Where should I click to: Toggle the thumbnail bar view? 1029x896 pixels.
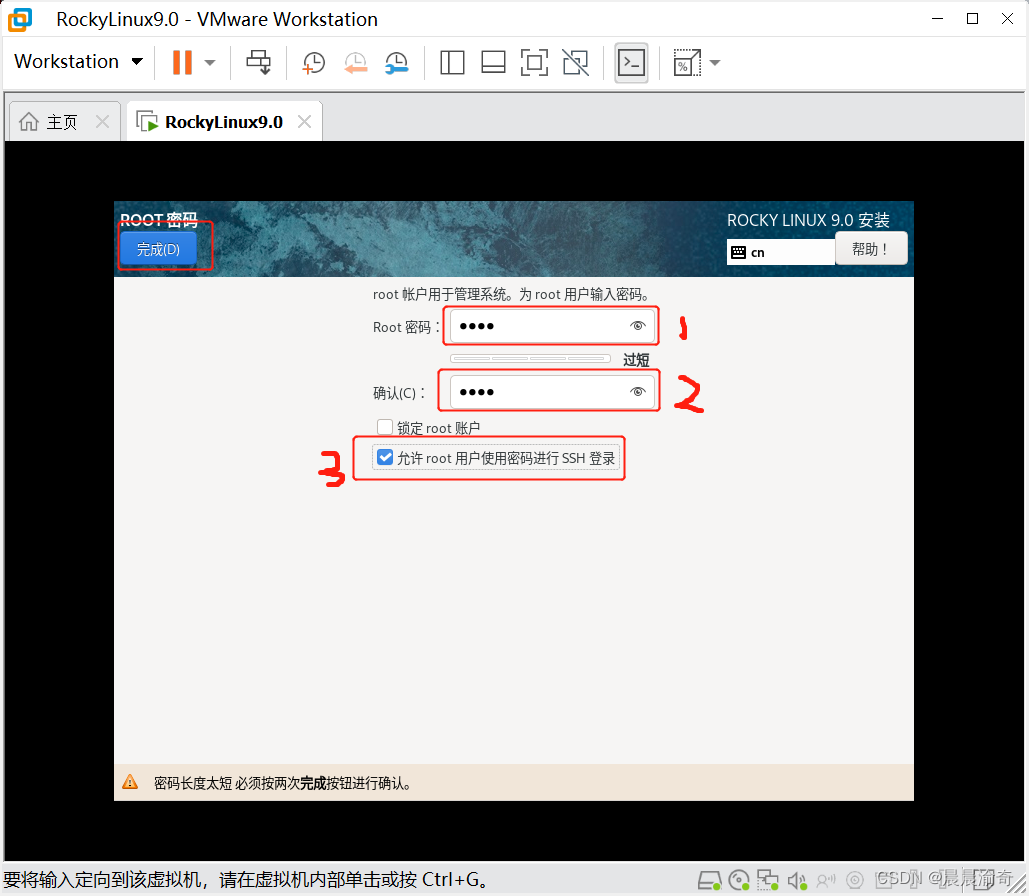(x=493, y=63)
